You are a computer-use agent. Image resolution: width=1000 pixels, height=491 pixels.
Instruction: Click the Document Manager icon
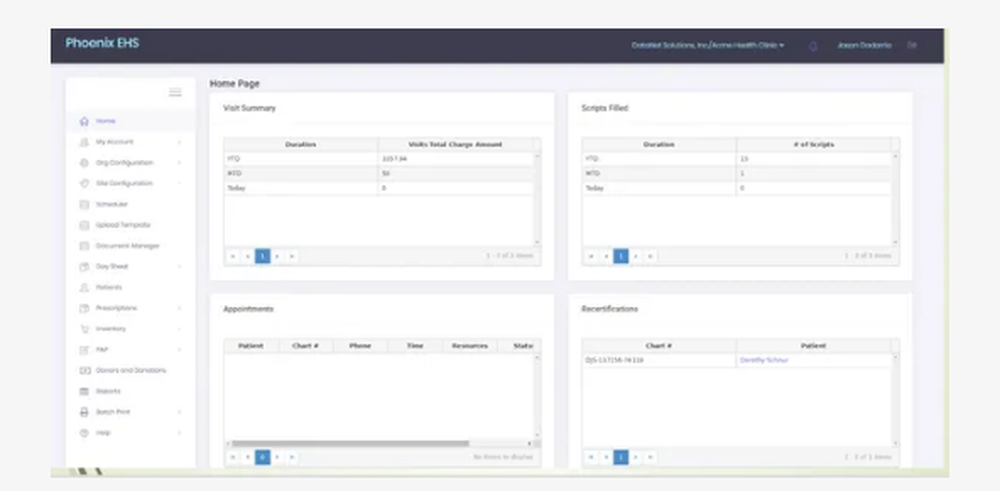84,246
